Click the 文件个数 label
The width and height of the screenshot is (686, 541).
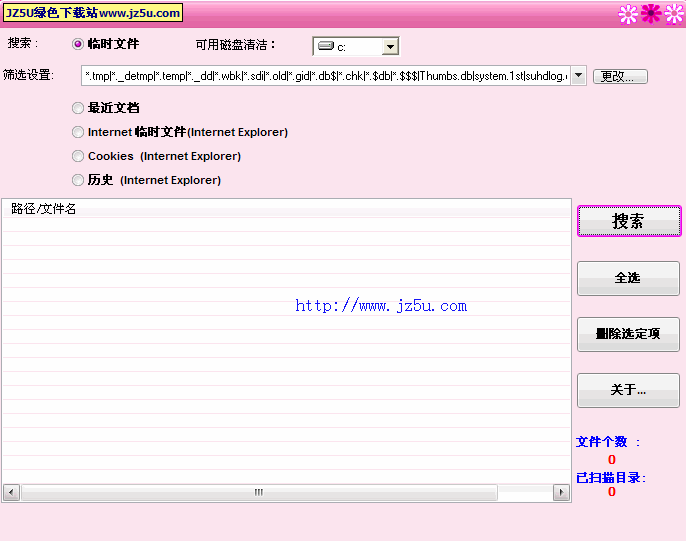[x=608, y=442]
